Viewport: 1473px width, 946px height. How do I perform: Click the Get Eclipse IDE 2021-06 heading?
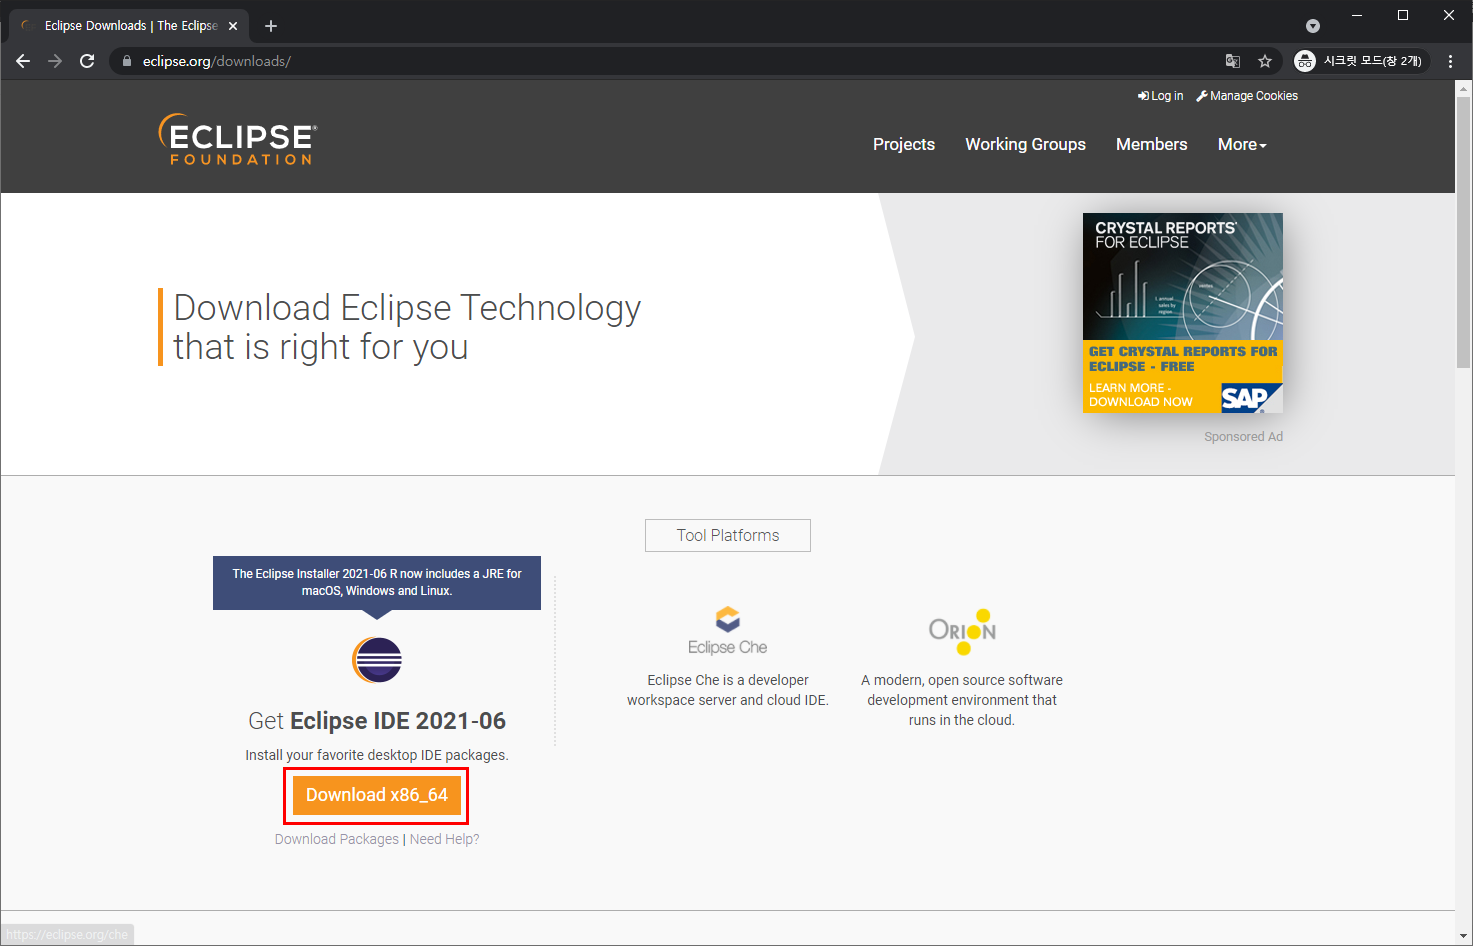(377, 721)
